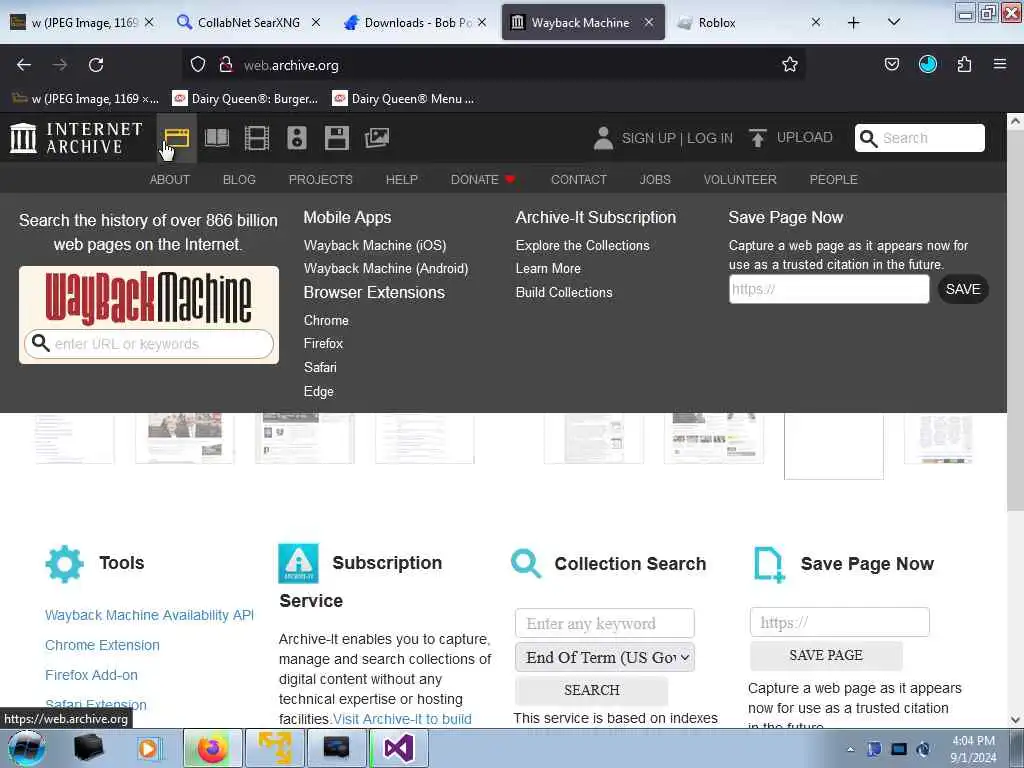This screenshot has width=1024, height=768.
Task: Open Wayback Machine Availability API link
Action: point(149,615)
